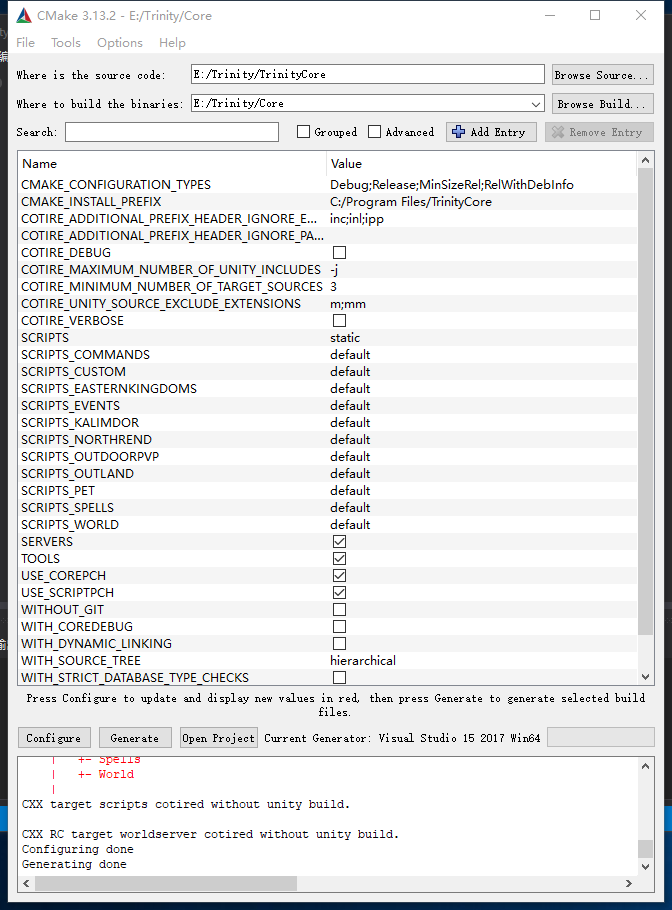The width and height of the screenshot is (672, 910).
Task: Click the output log scroll-up arrow
Action: click(x=645, y=766)
